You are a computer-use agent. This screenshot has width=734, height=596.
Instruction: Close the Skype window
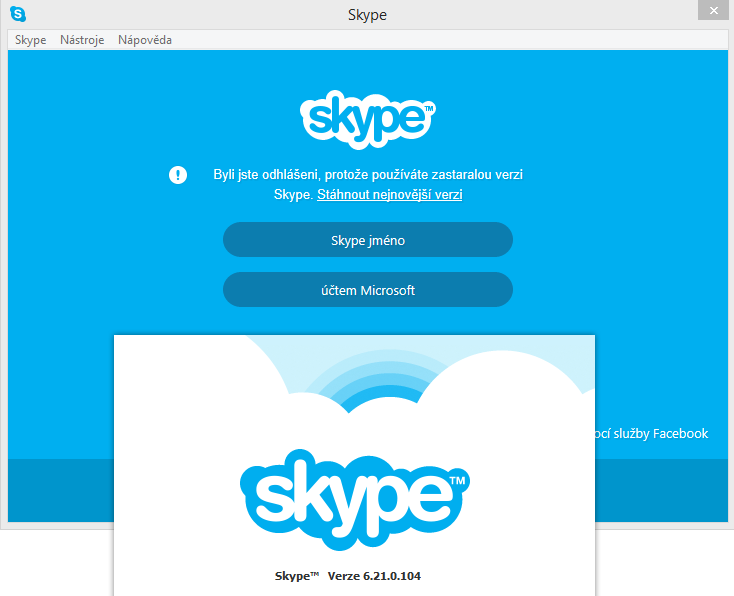713,10
